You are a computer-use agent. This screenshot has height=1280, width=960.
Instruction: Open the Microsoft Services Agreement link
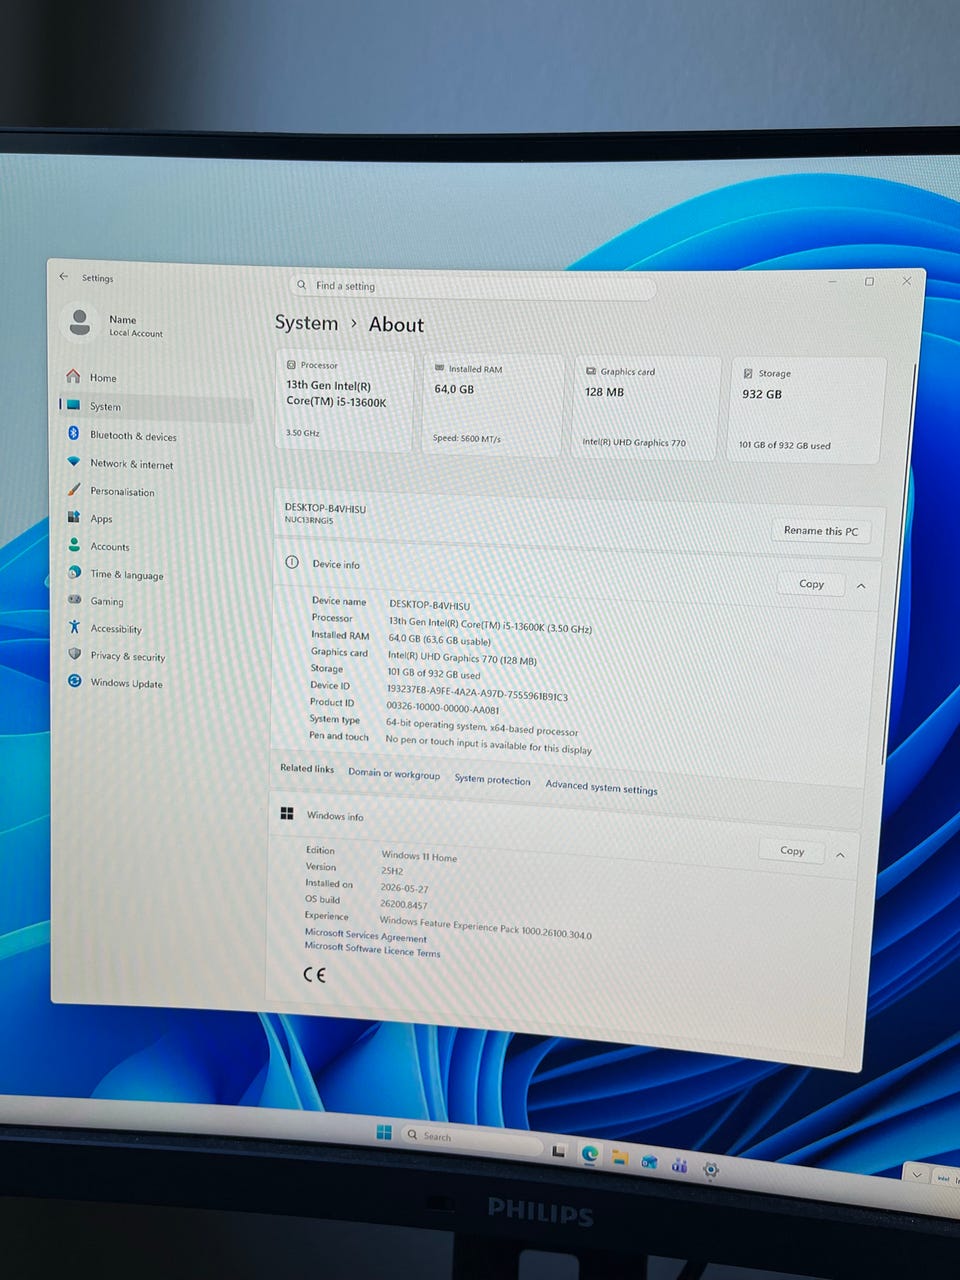point(365,935)
